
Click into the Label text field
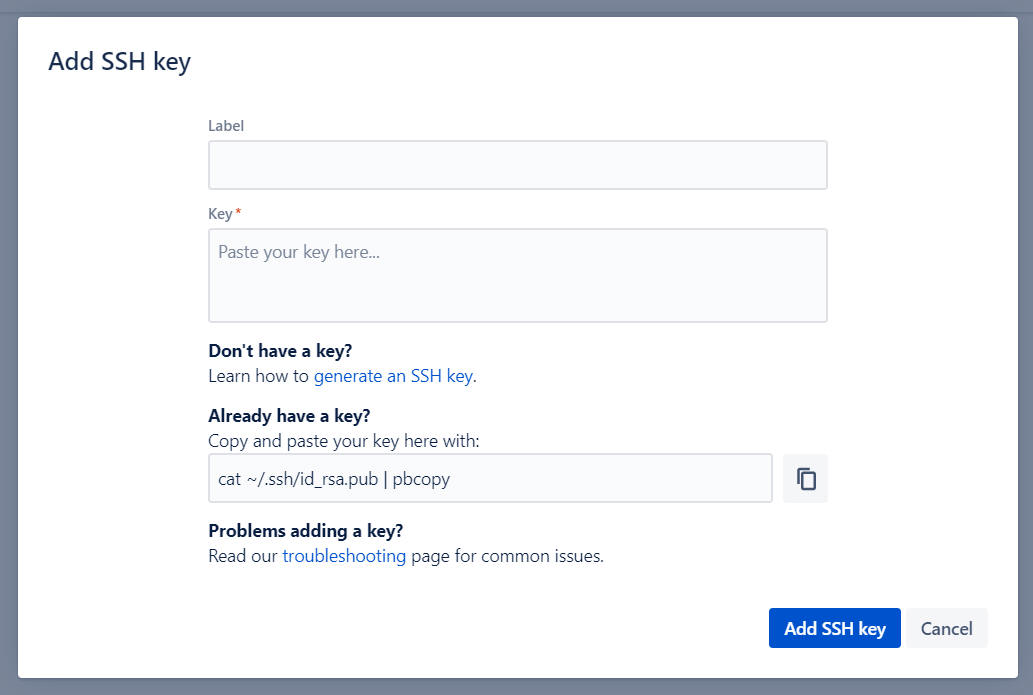[517, 165]
